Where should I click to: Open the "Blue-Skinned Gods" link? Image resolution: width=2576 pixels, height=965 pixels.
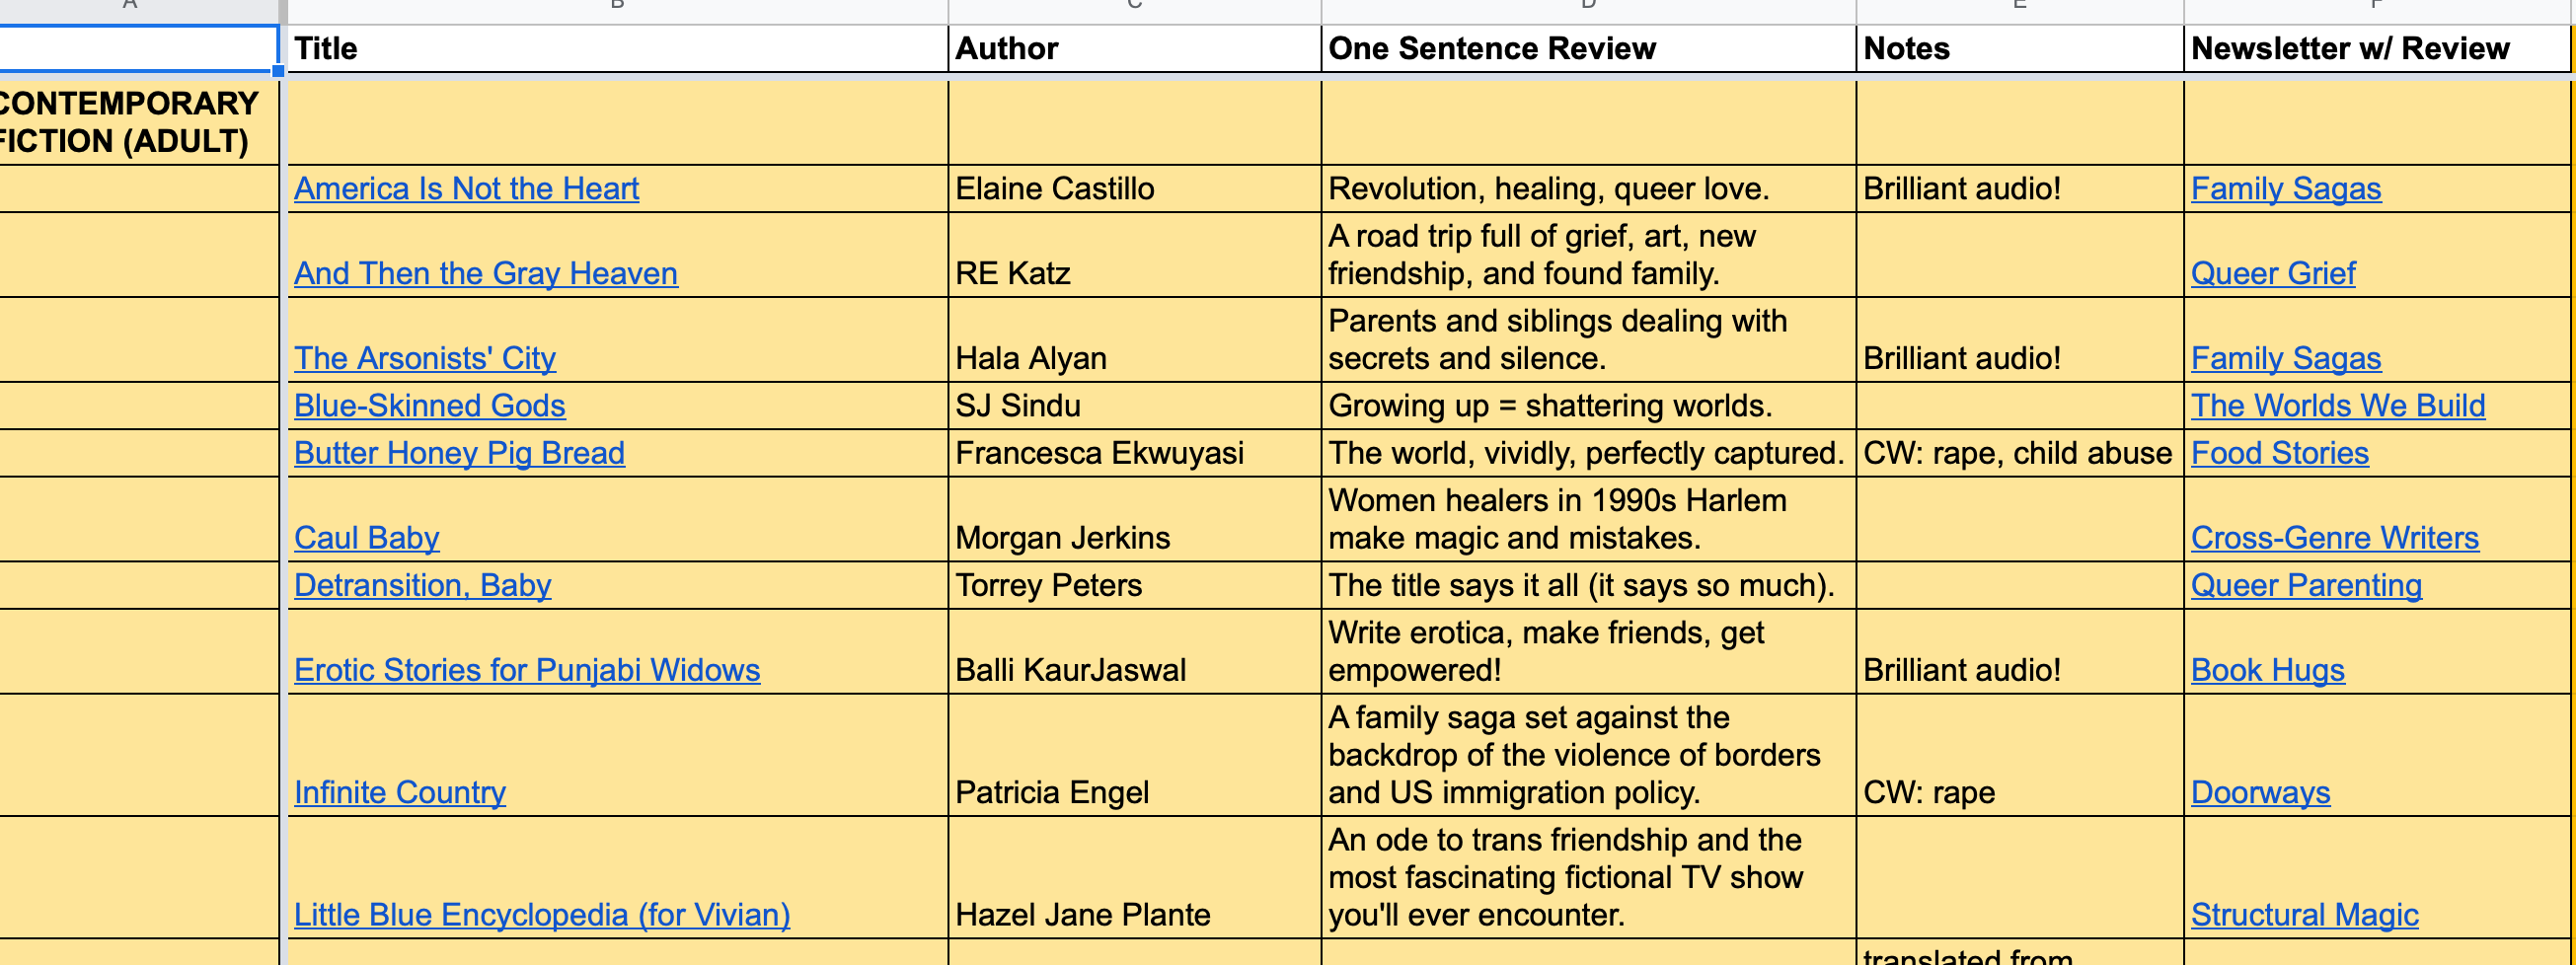pos(429,405)
